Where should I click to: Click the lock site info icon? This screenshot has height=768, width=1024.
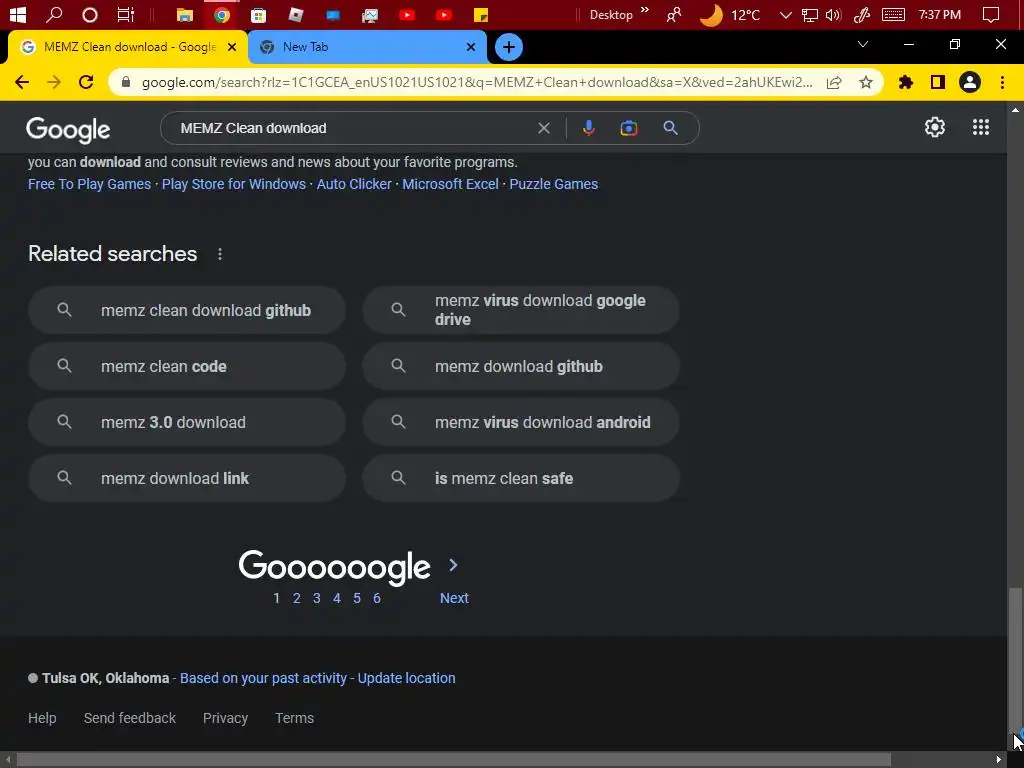click(x=126, y=82)
